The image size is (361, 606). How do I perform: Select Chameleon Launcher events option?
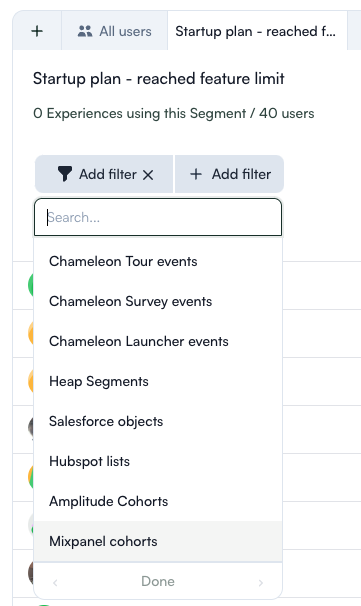click(x=158, y=341)
